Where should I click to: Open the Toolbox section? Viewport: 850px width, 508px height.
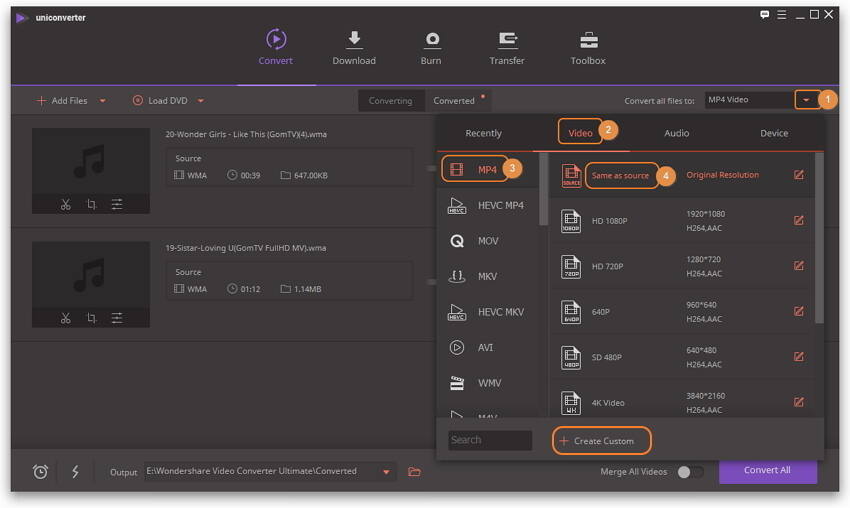tap(588, 48)
